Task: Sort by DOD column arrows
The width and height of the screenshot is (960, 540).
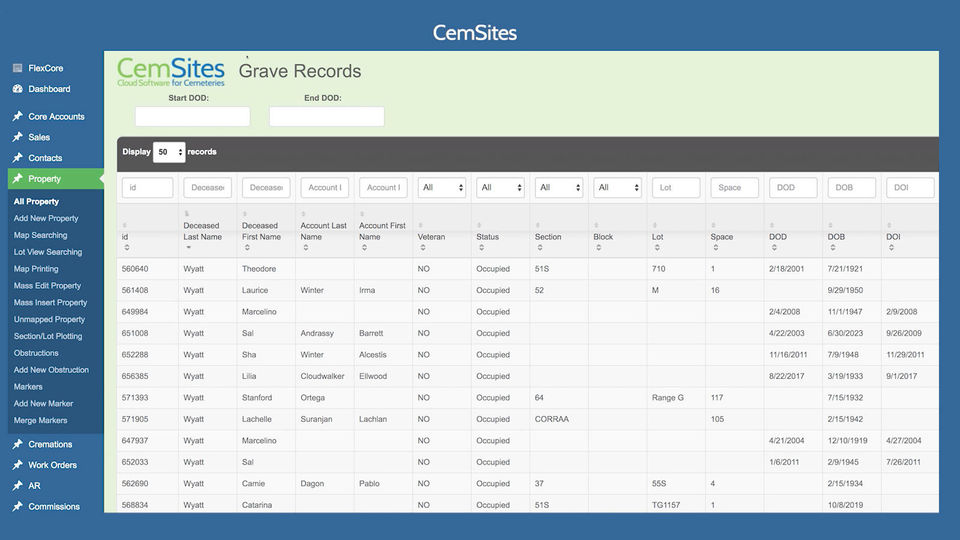Action: pyautogui.click(x=774, y=248)
